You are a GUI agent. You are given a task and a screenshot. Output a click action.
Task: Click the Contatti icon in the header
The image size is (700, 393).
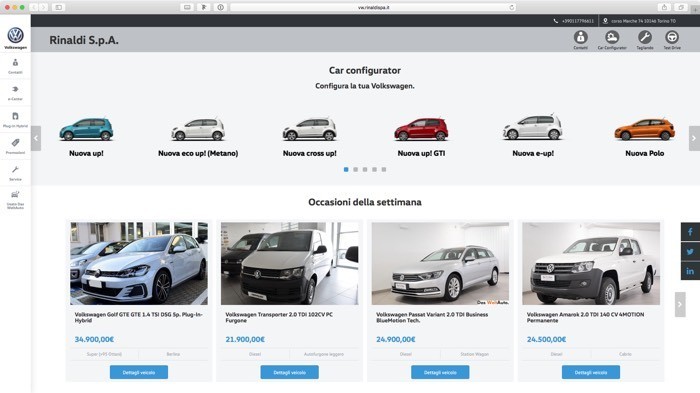(x=580, y=37)
